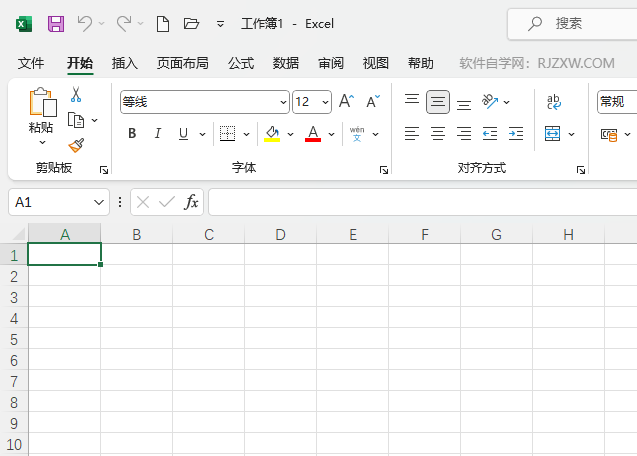Click the Decrease Indent icon
The height and width of the screenshot is (456, 637).
tap(490, 133)
